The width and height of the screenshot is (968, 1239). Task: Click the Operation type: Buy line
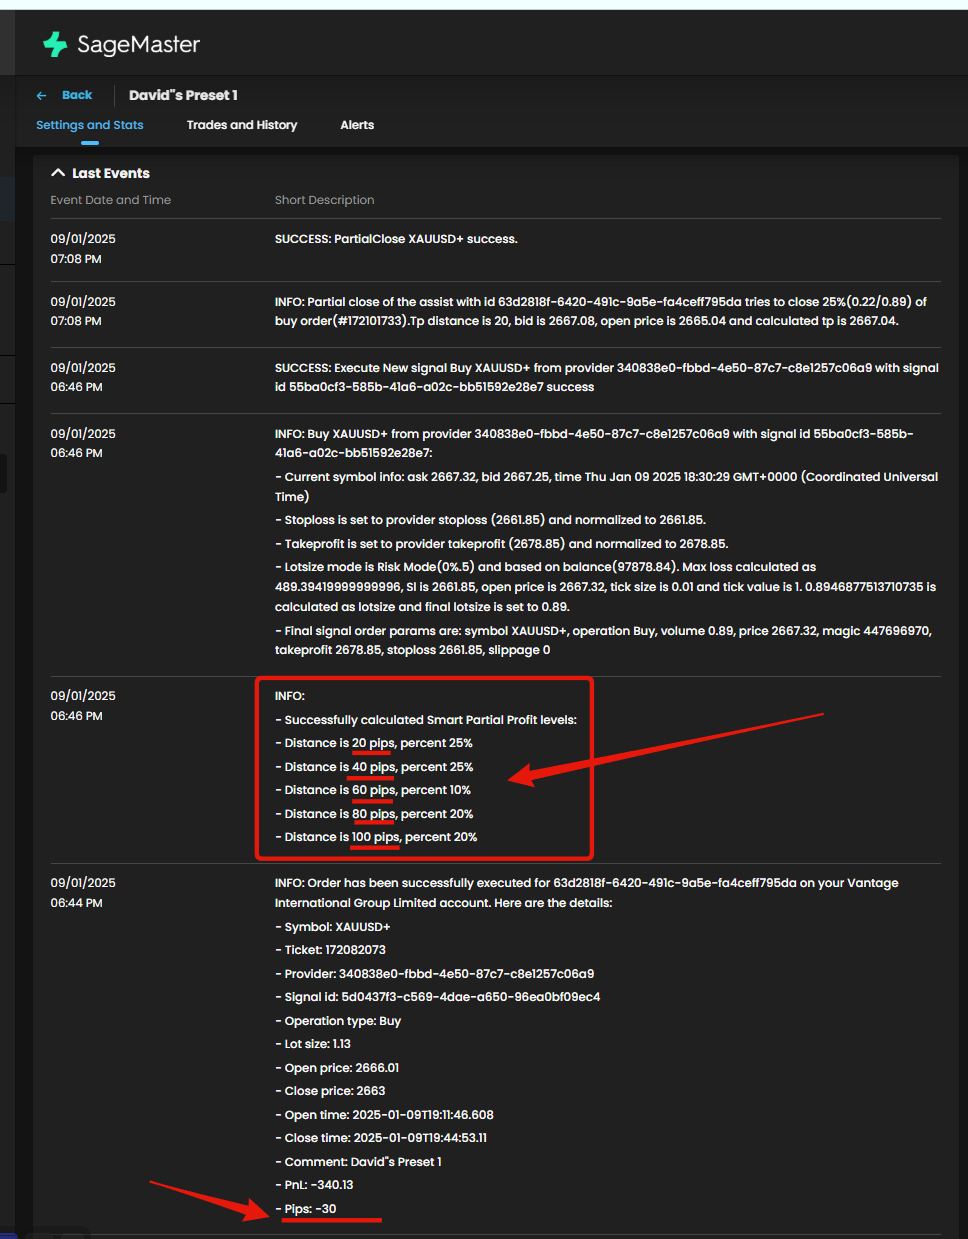pyautogui.click(x=338, y=1021)
